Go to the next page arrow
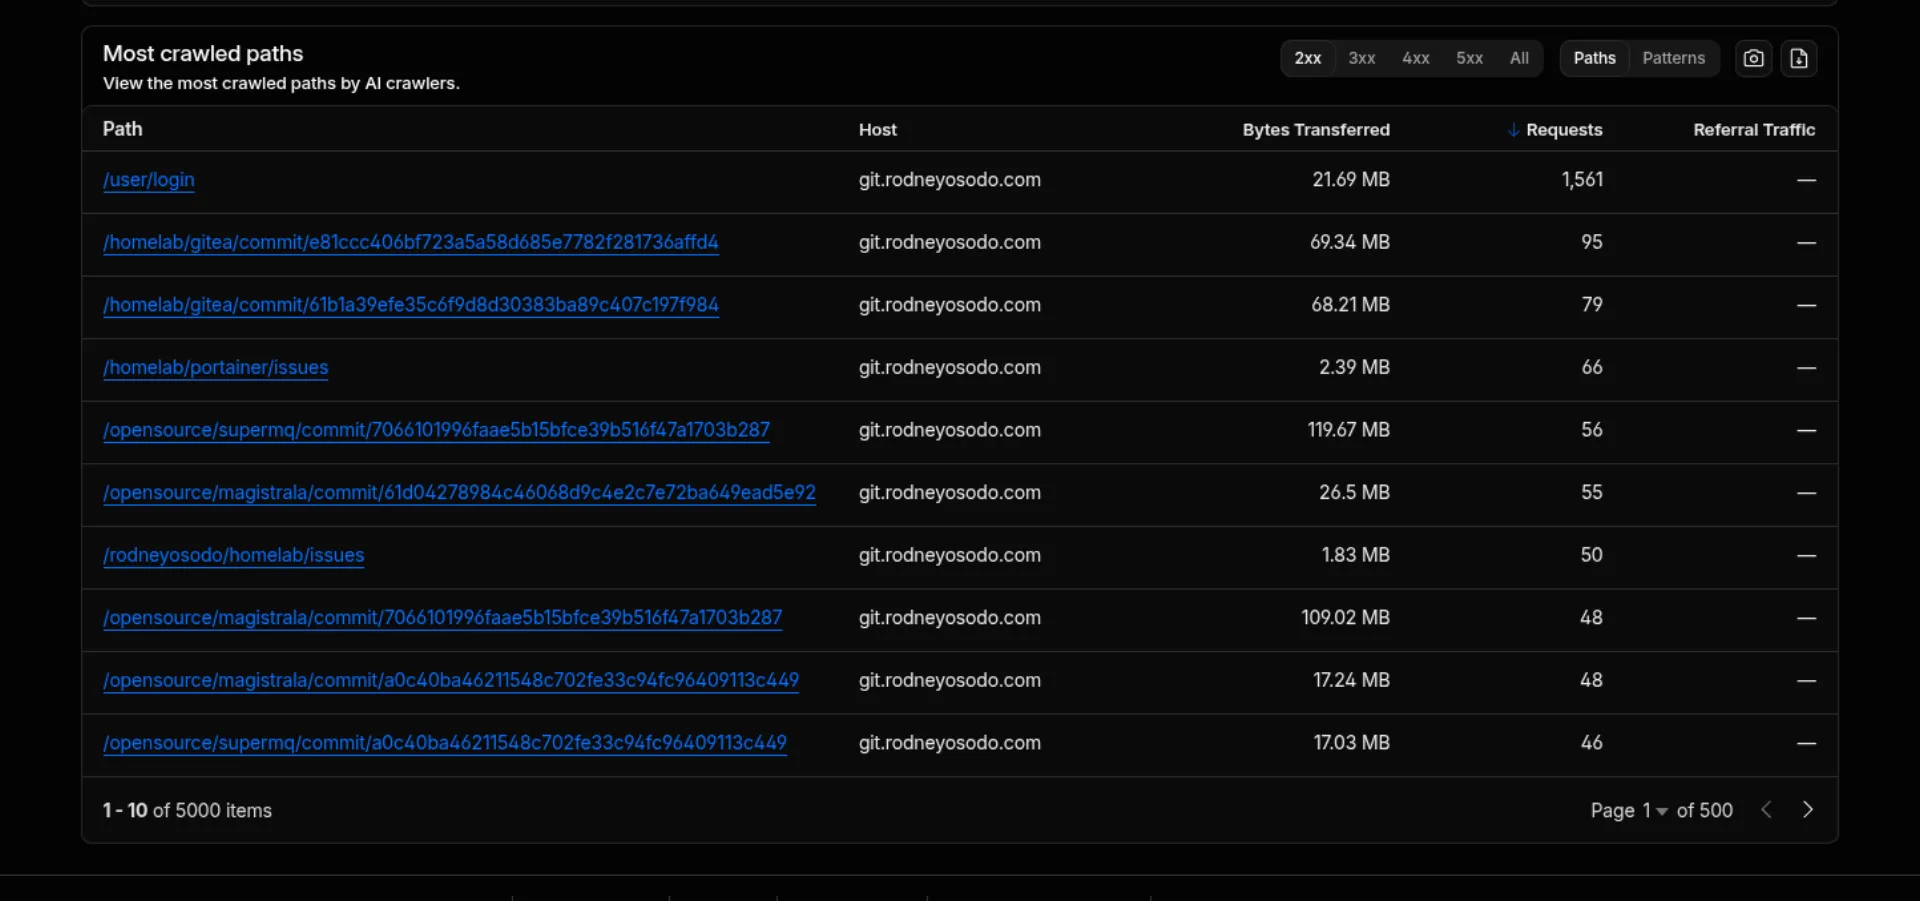1920x901 pixels. point(1807,810)
